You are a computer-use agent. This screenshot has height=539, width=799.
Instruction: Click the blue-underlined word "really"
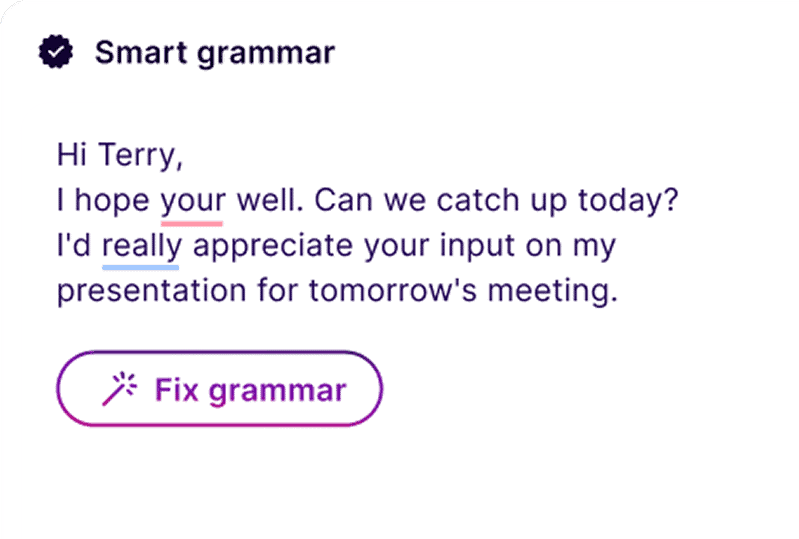[x=142, y=245]
